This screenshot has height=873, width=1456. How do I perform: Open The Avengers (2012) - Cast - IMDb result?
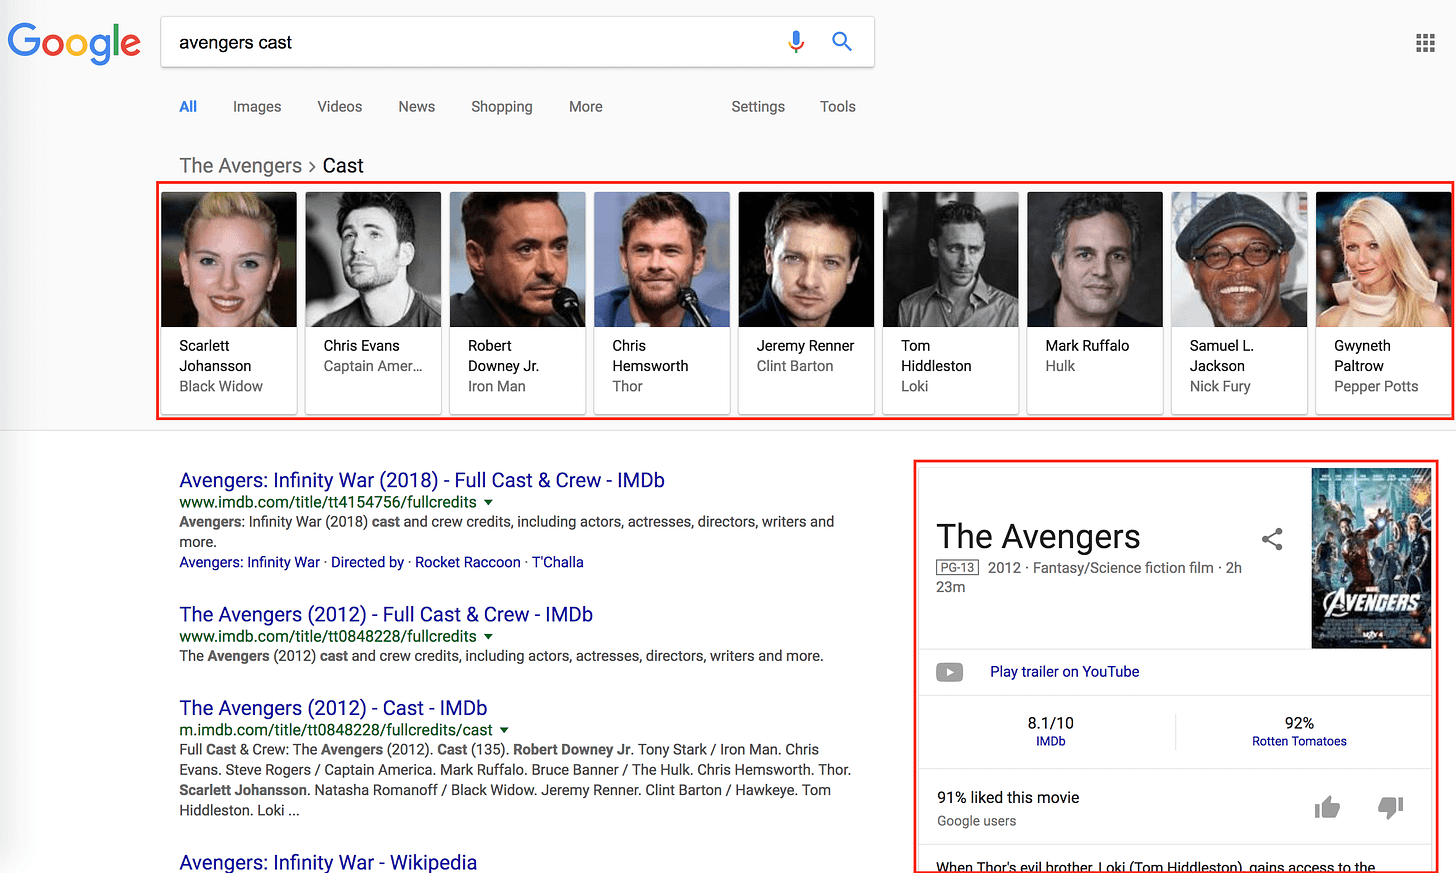tap(333, 709)
